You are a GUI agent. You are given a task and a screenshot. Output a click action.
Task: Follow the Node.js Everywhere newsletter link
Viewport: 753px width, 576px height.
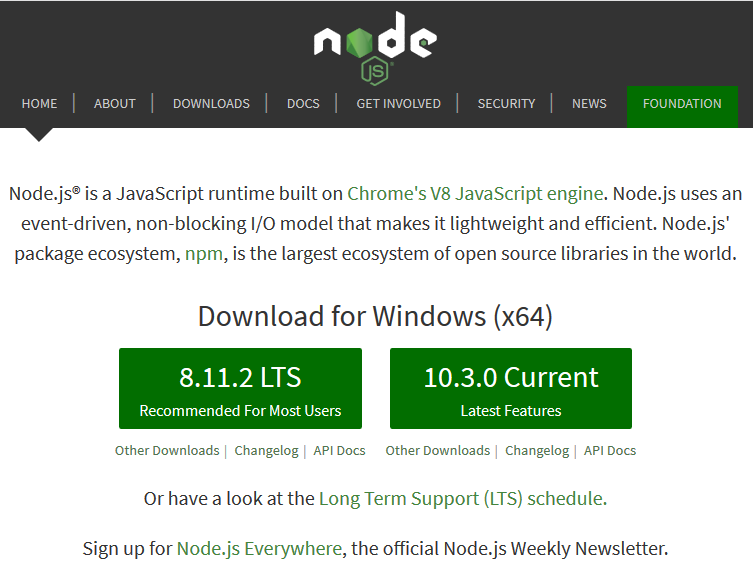tap(259, 549)
